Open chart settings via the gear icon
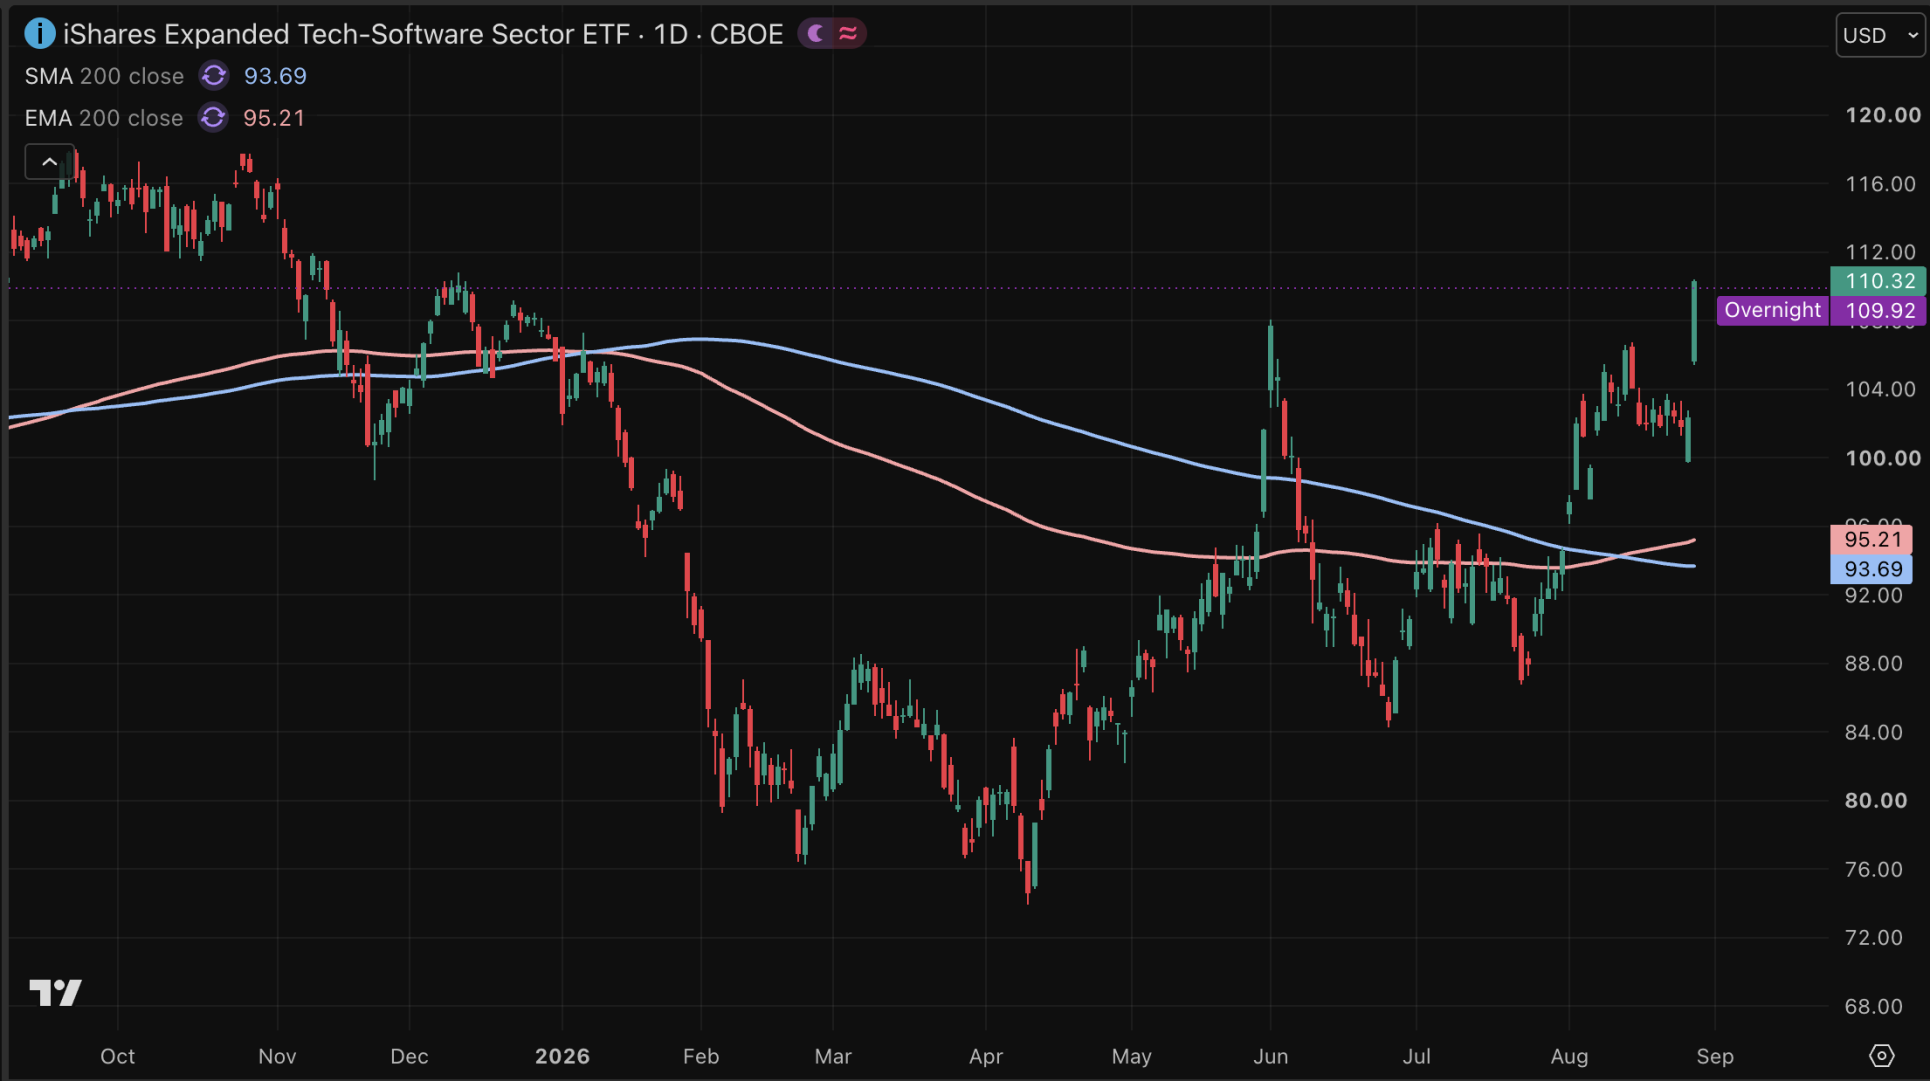 point(1881,1056)
